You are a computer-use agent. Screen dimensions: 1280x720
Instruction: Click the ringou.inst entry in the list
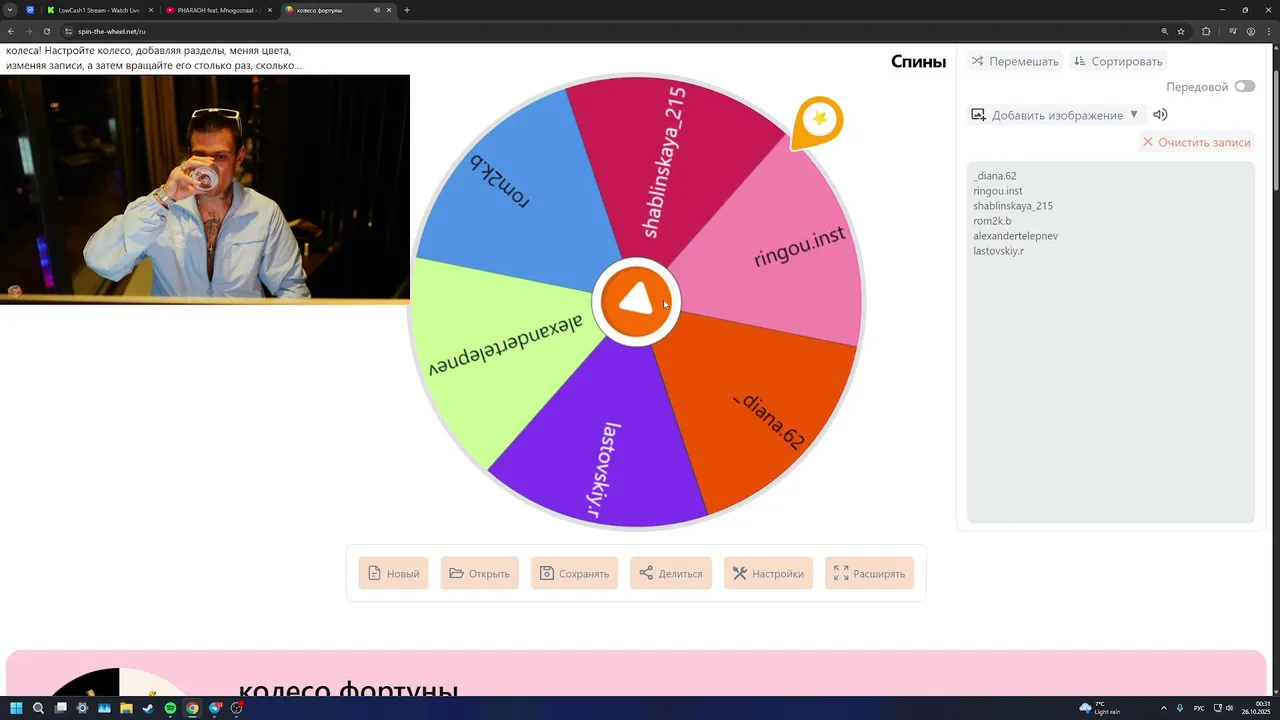pos(998,191)
